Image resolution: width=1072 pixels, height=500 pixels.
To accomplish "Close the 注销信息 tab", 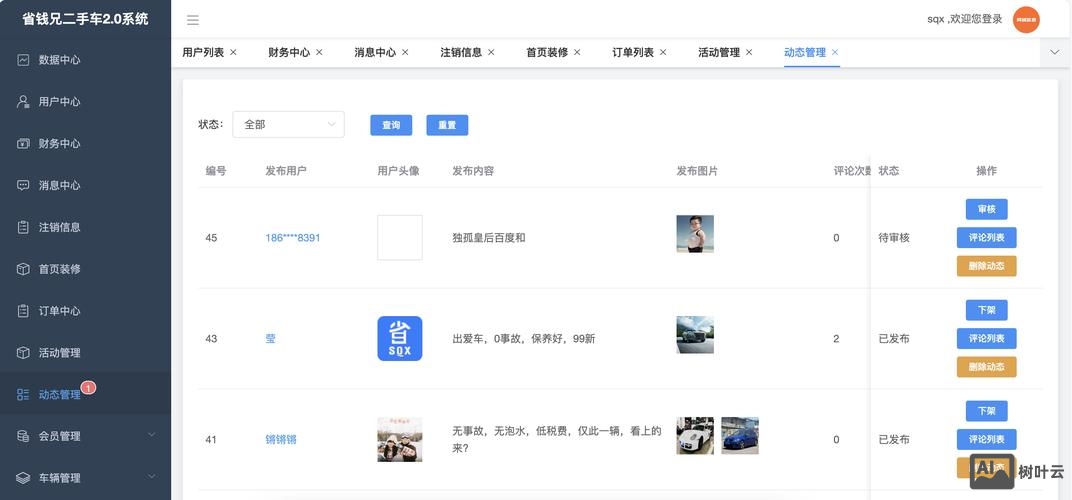I will 492,53.
